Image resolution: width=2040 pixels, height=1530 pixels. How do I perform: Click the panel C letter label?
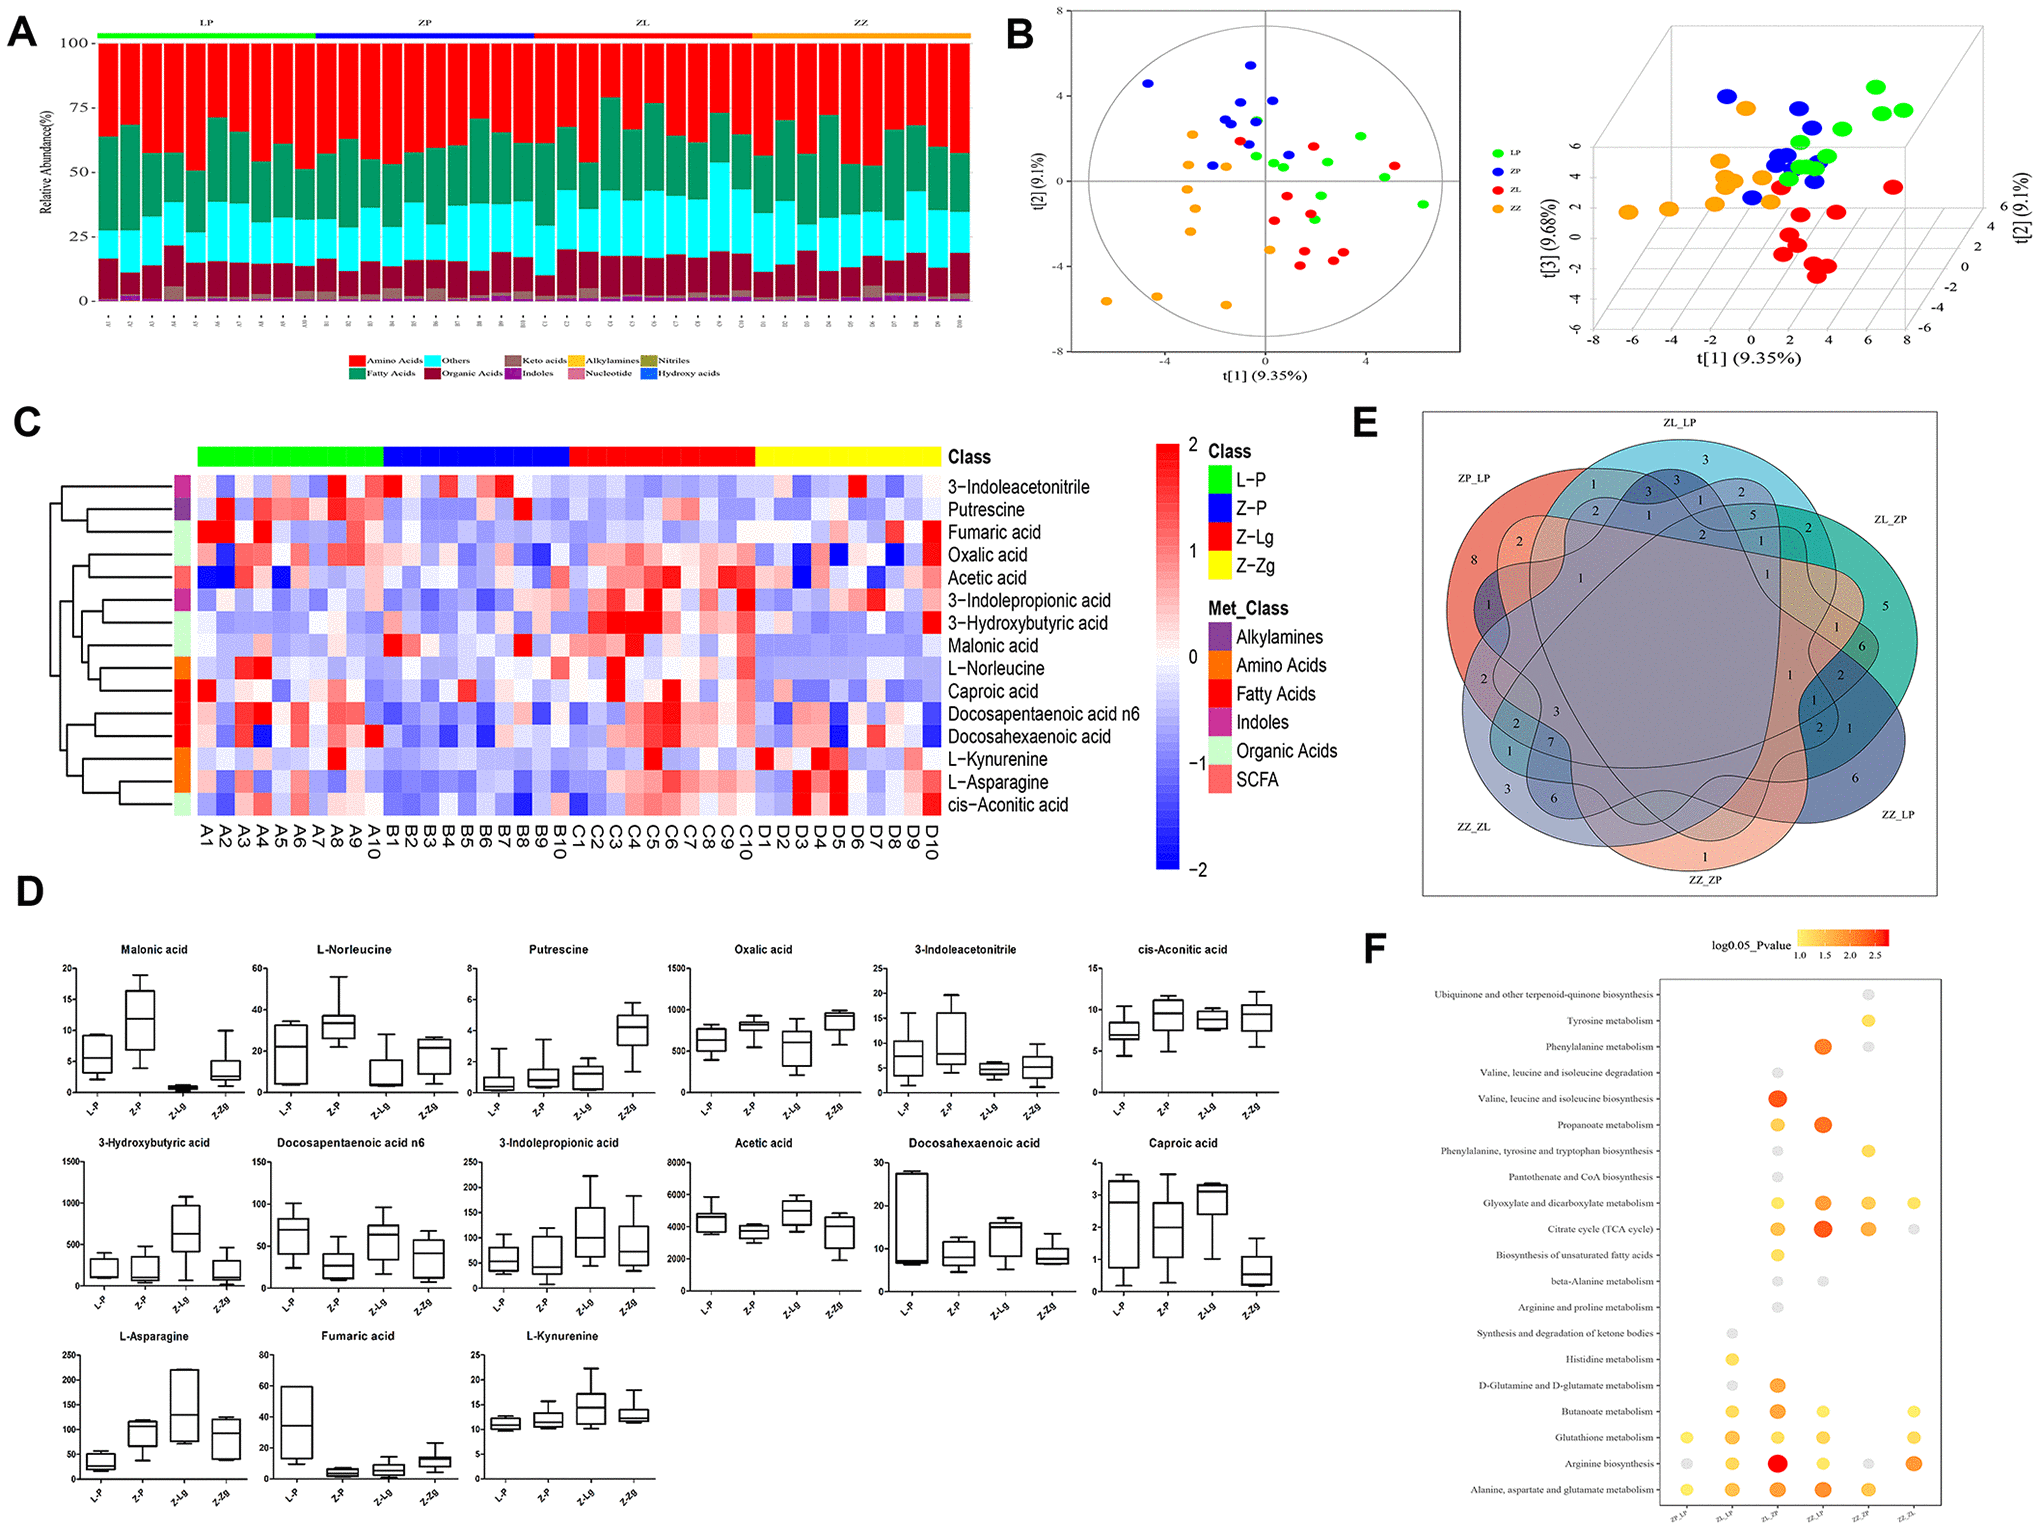[x=27, y=421]
